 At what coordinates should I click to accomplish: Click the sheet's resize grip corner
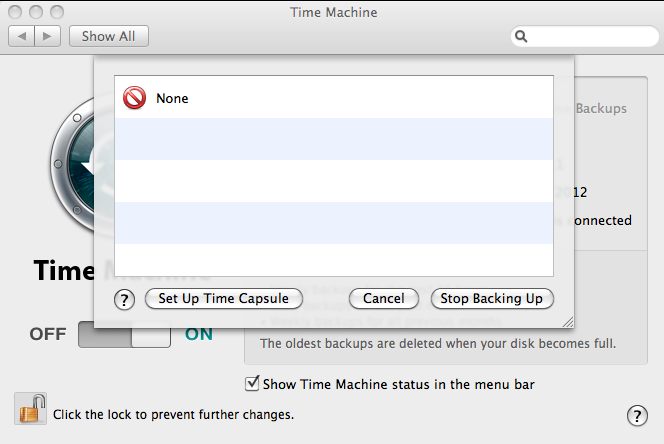(568, 322)
